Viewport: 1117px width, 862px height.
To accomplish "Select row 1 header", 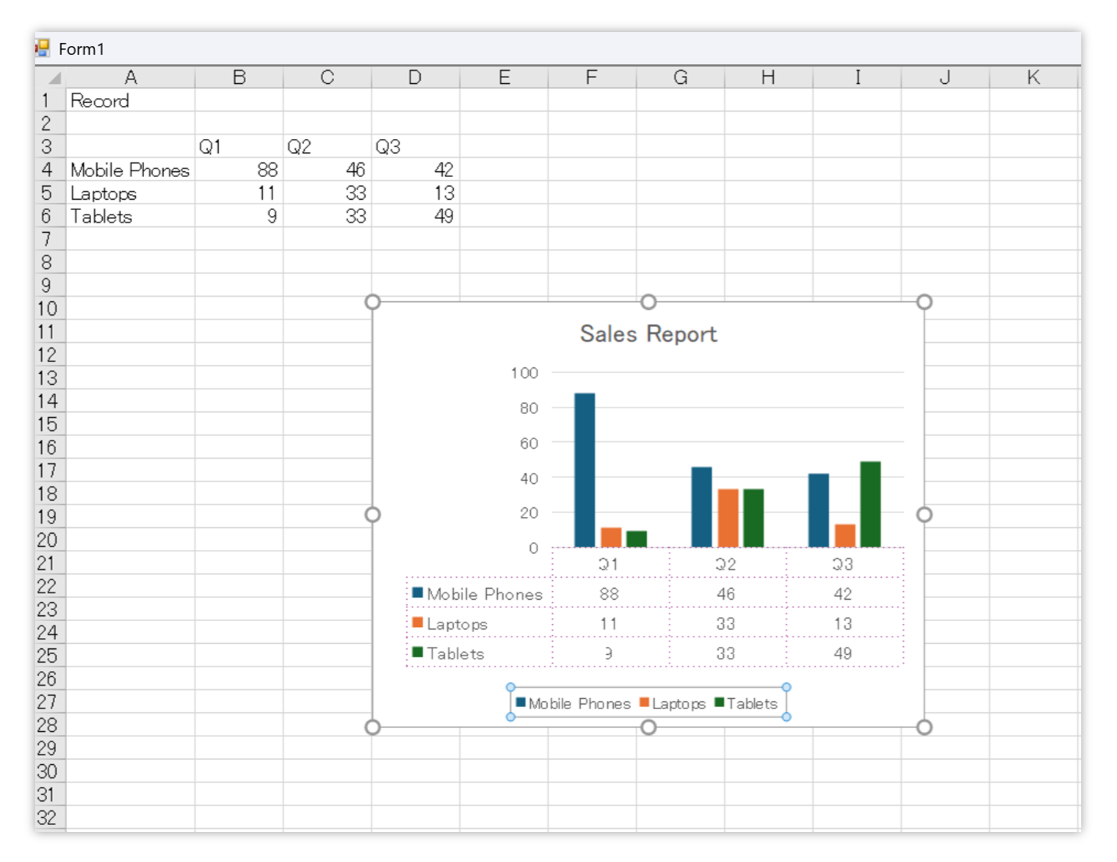I will pyautogui.click(x=51, y=100).
